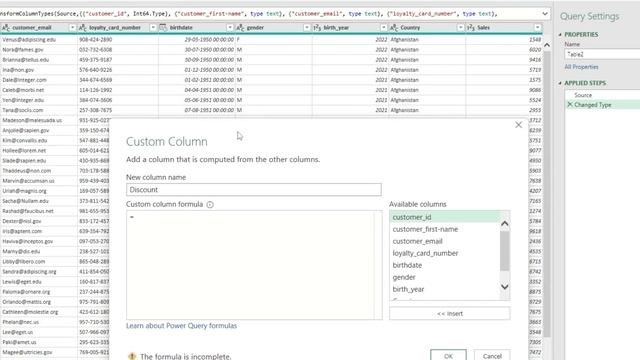Expand the formula bar chevron
Screen dimensions: 640x360
pyautogui.click(x=545, y=14)
